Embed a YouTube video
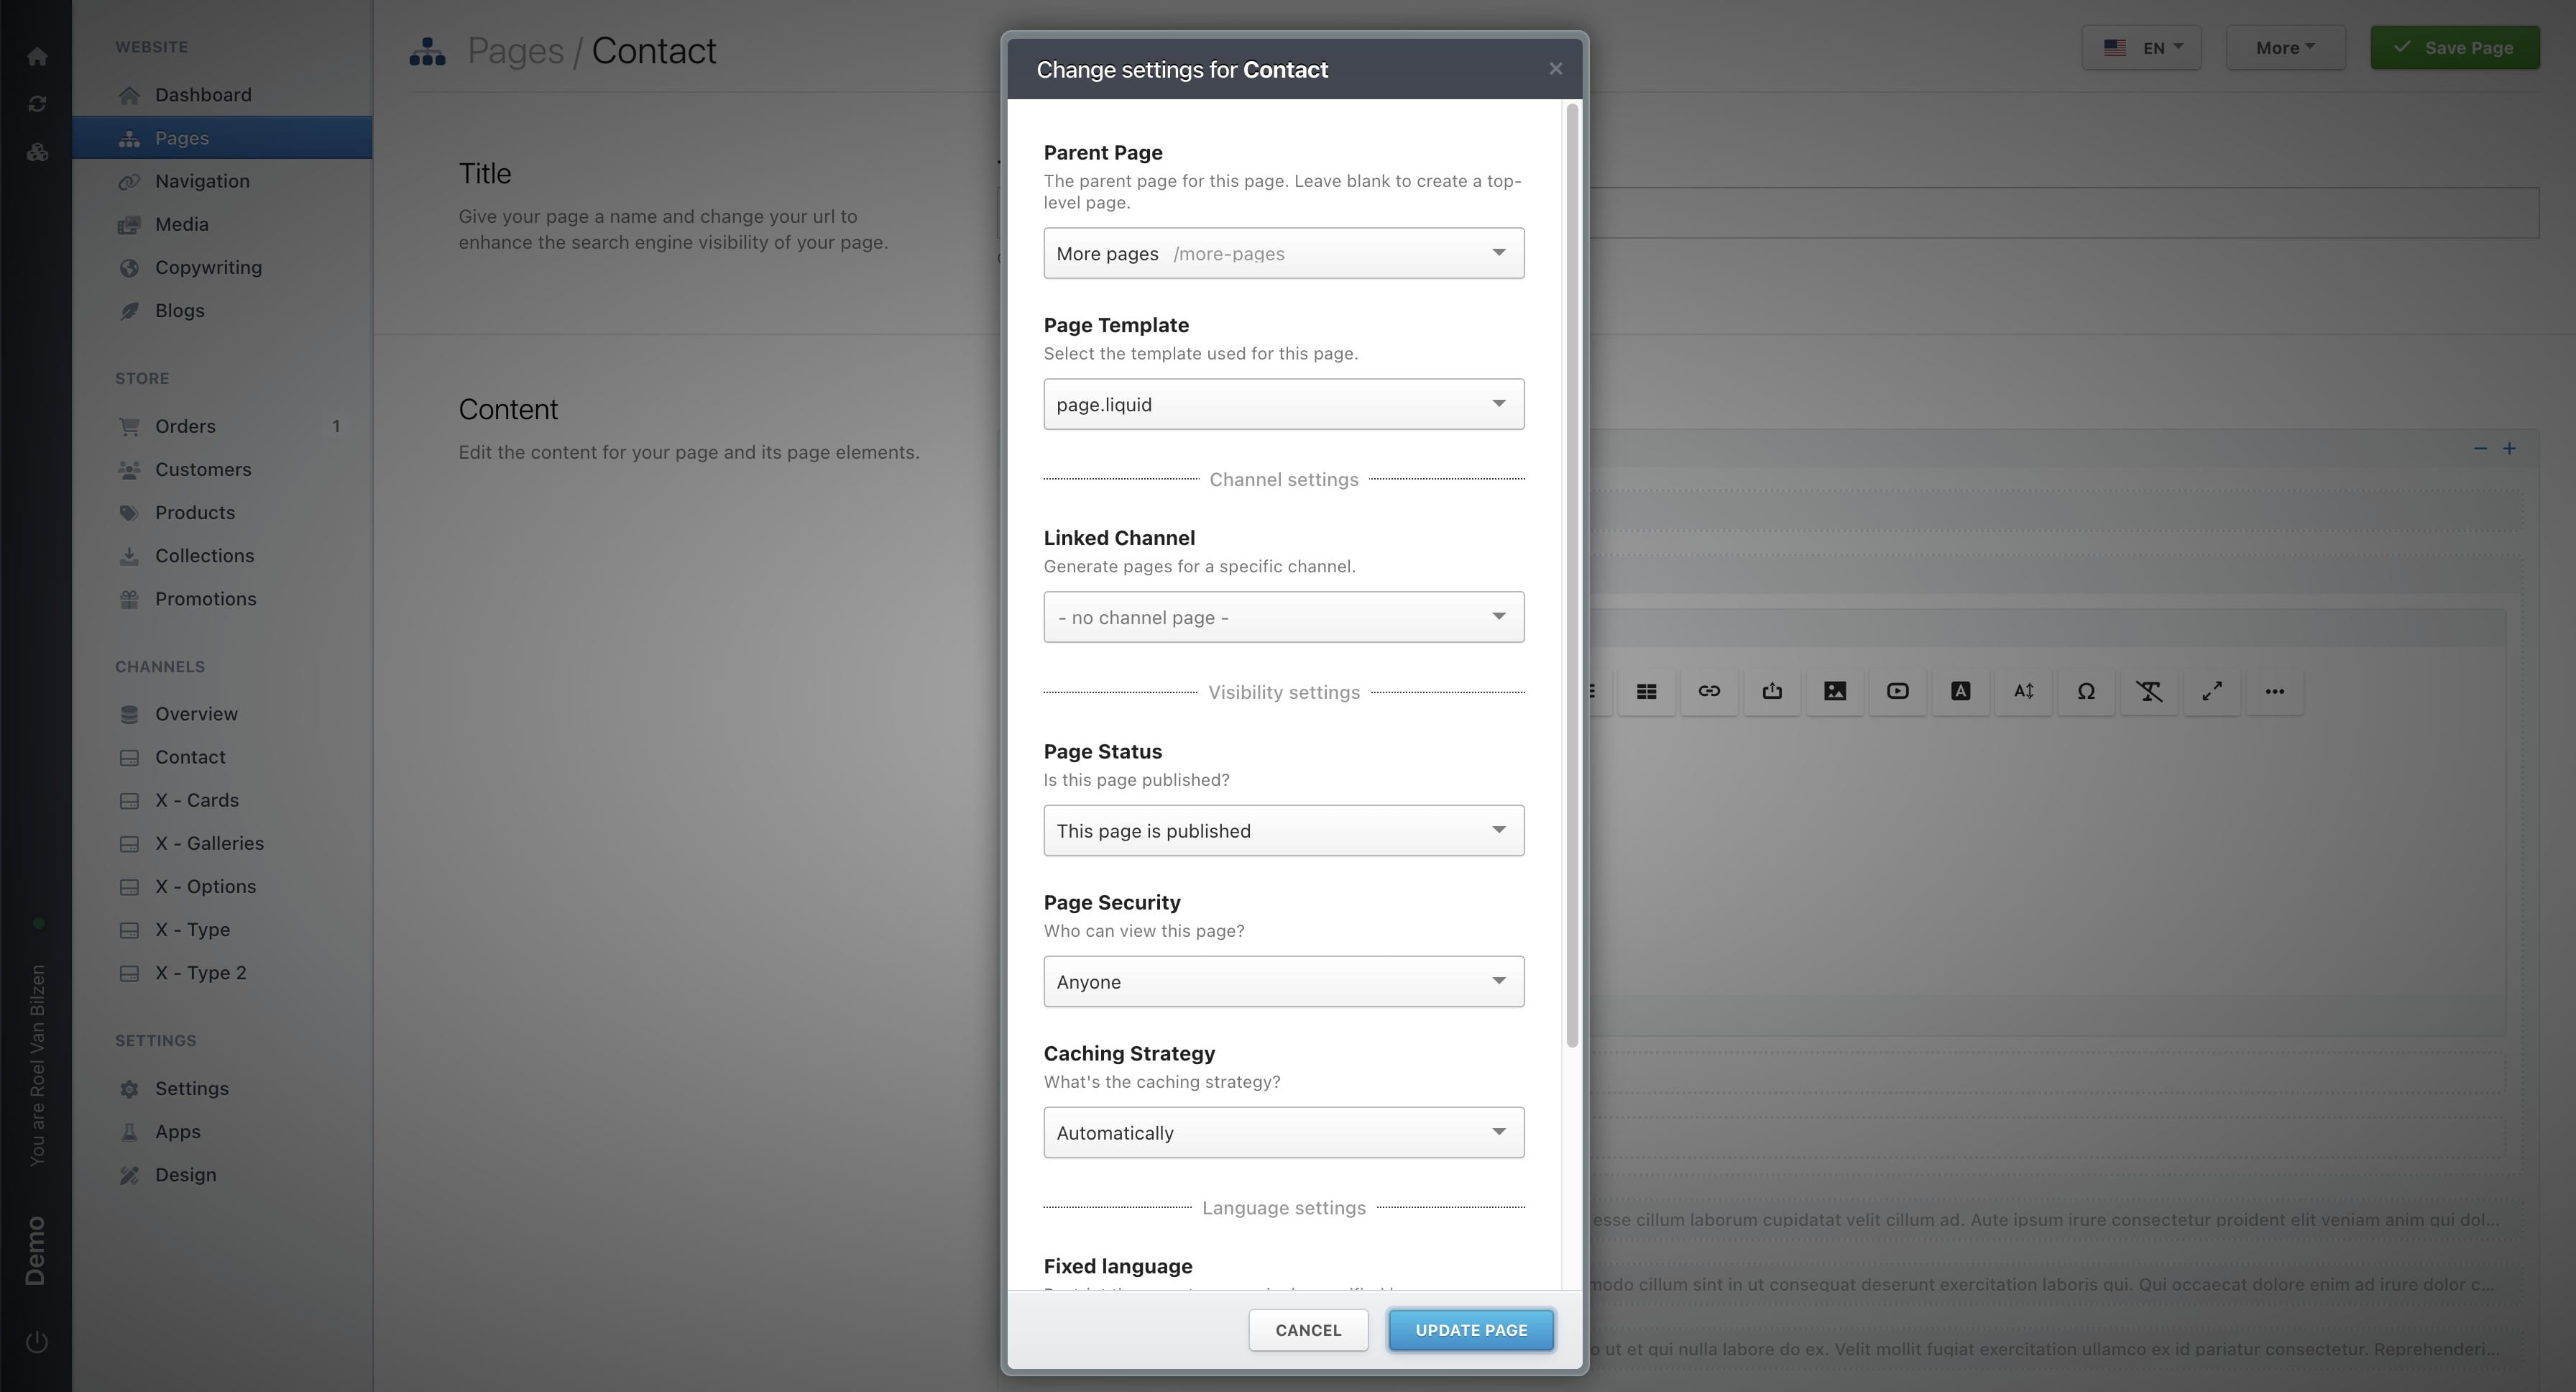Image resolution: width=2576 pixels, height=1392 pixels. (1896, 691)
